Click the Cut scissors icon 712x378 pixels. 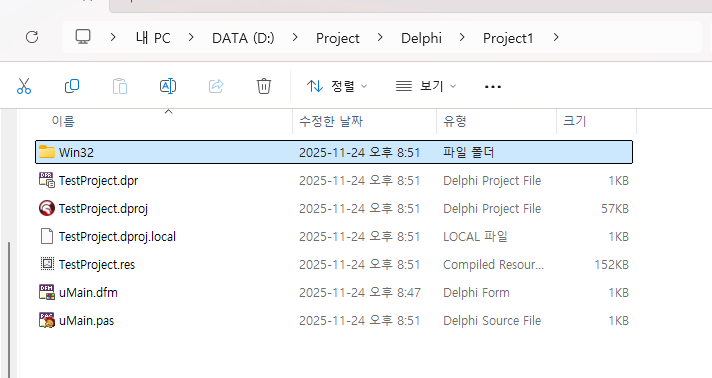pos(24,86)
